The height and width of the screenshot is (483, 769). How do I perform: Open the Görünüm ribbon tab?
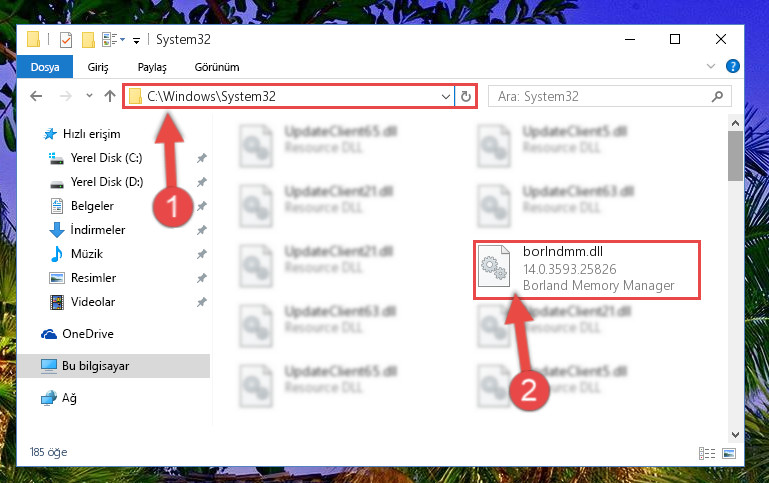pyautogui.click(x=217, y=67)
